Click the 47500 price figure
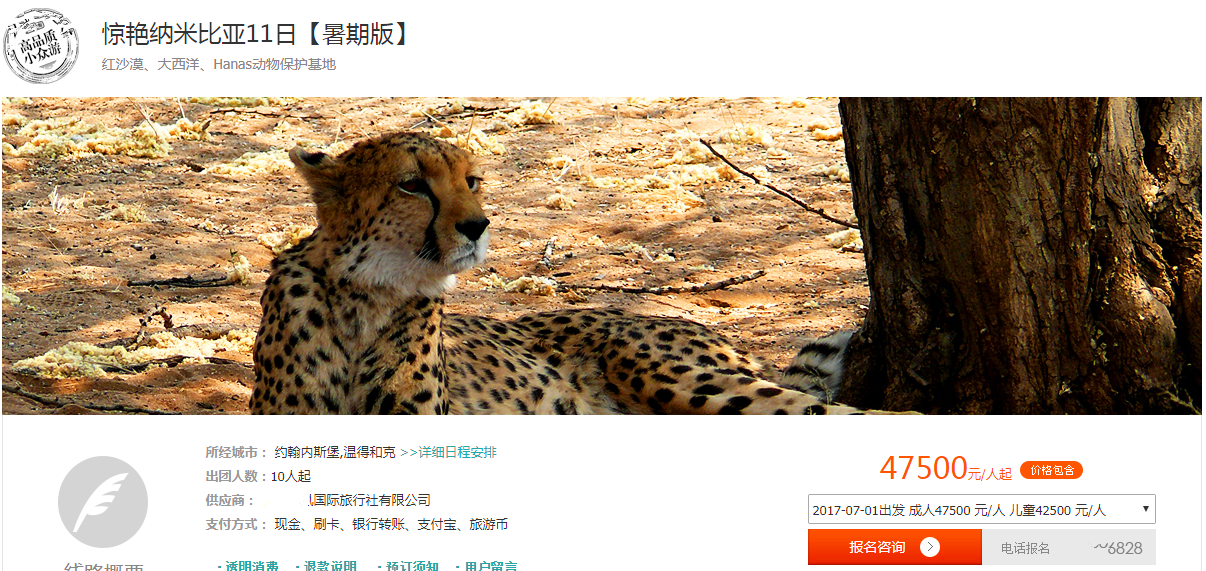Screen dimensions: 1206x571 click(x=923, y=467)
